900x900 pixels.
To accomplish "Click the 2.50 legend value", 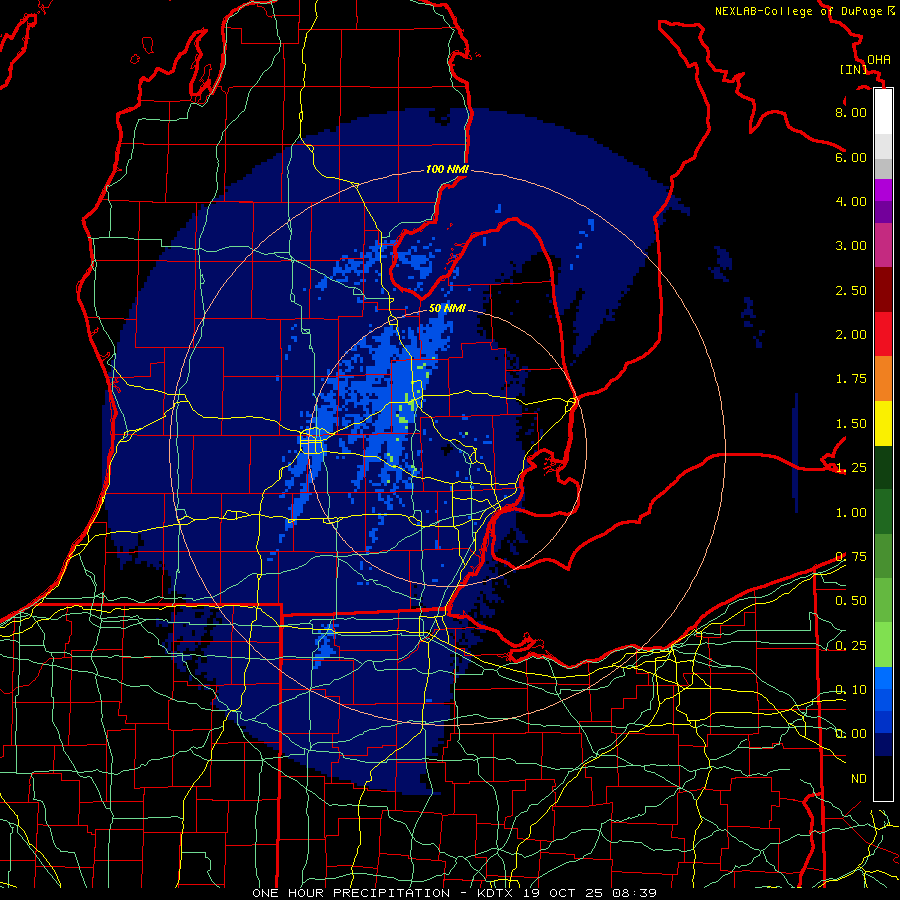I will [x=851, y=290].
